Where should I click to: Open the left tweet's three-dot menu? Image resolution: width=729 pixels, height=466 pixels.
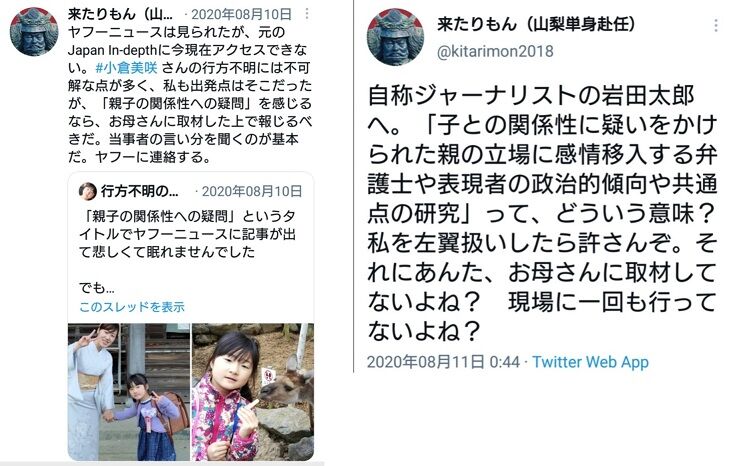307,14
